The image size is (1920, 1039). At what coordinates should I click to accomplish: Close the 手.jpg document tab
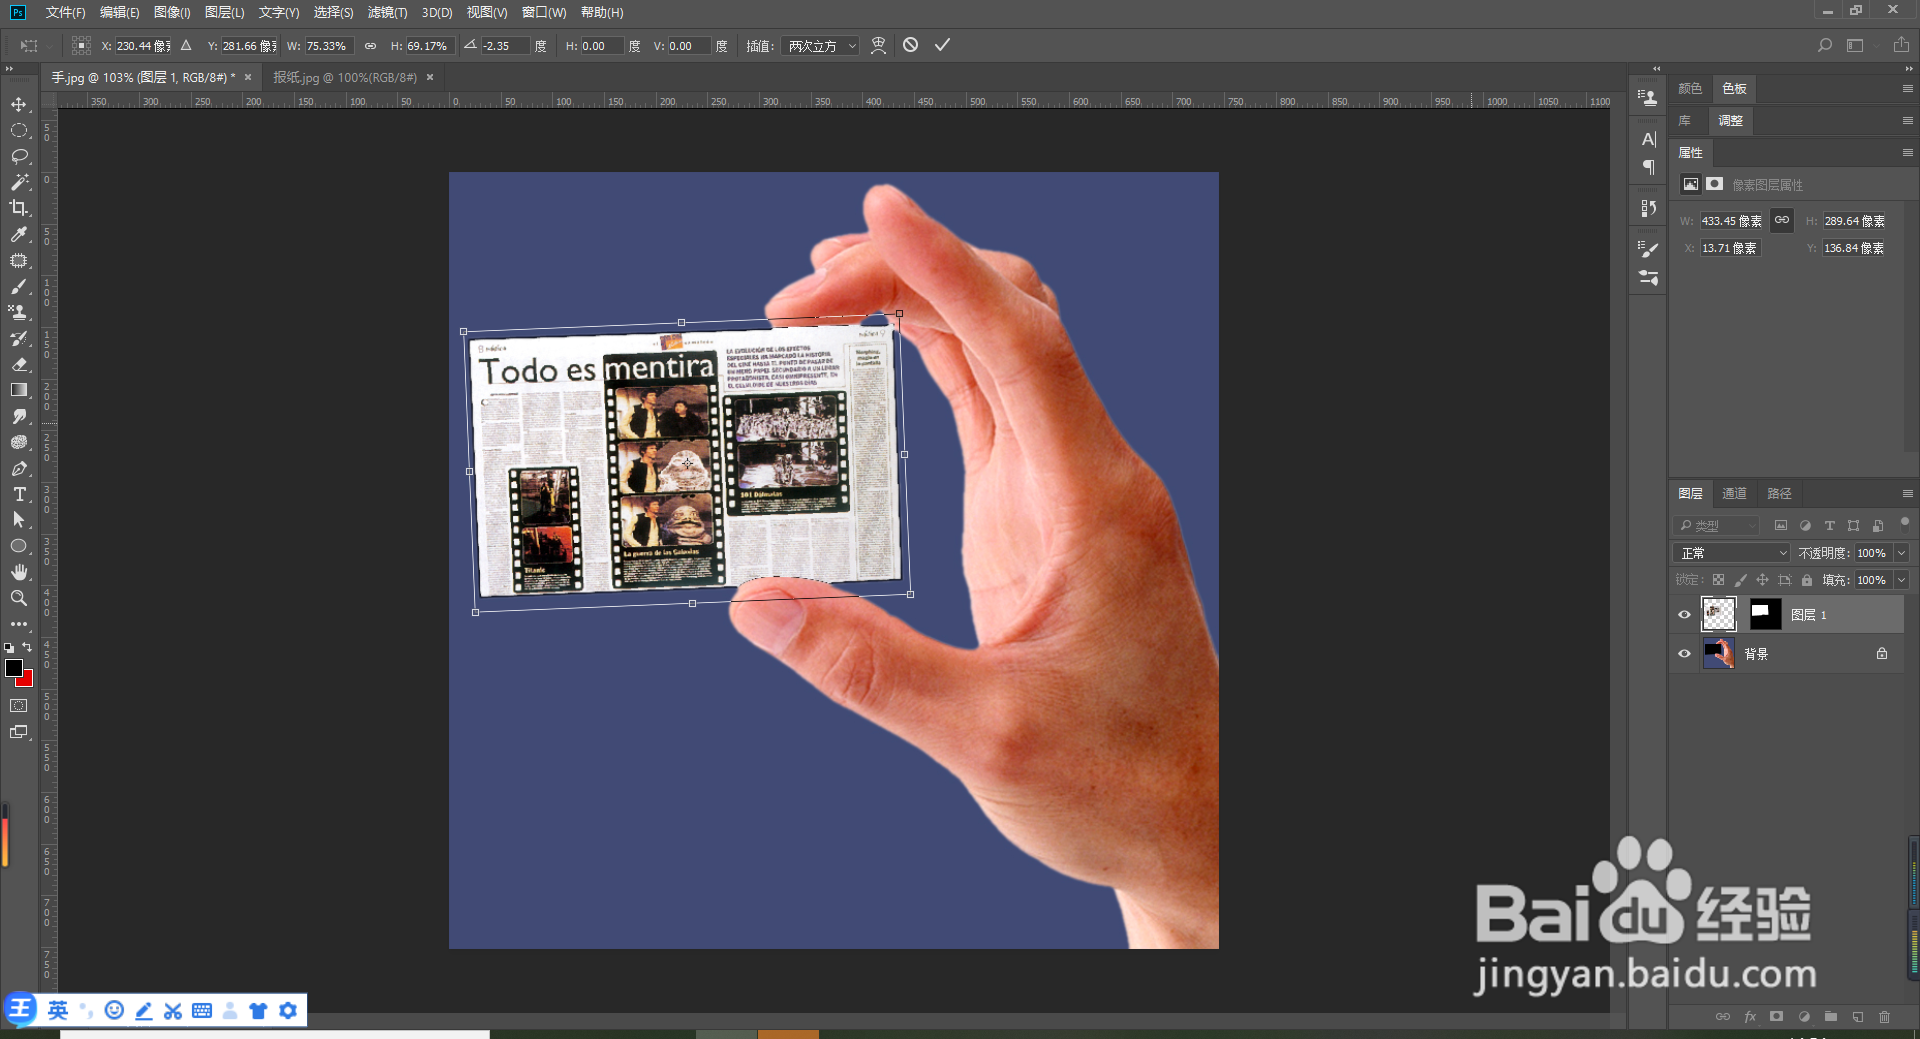248,77
